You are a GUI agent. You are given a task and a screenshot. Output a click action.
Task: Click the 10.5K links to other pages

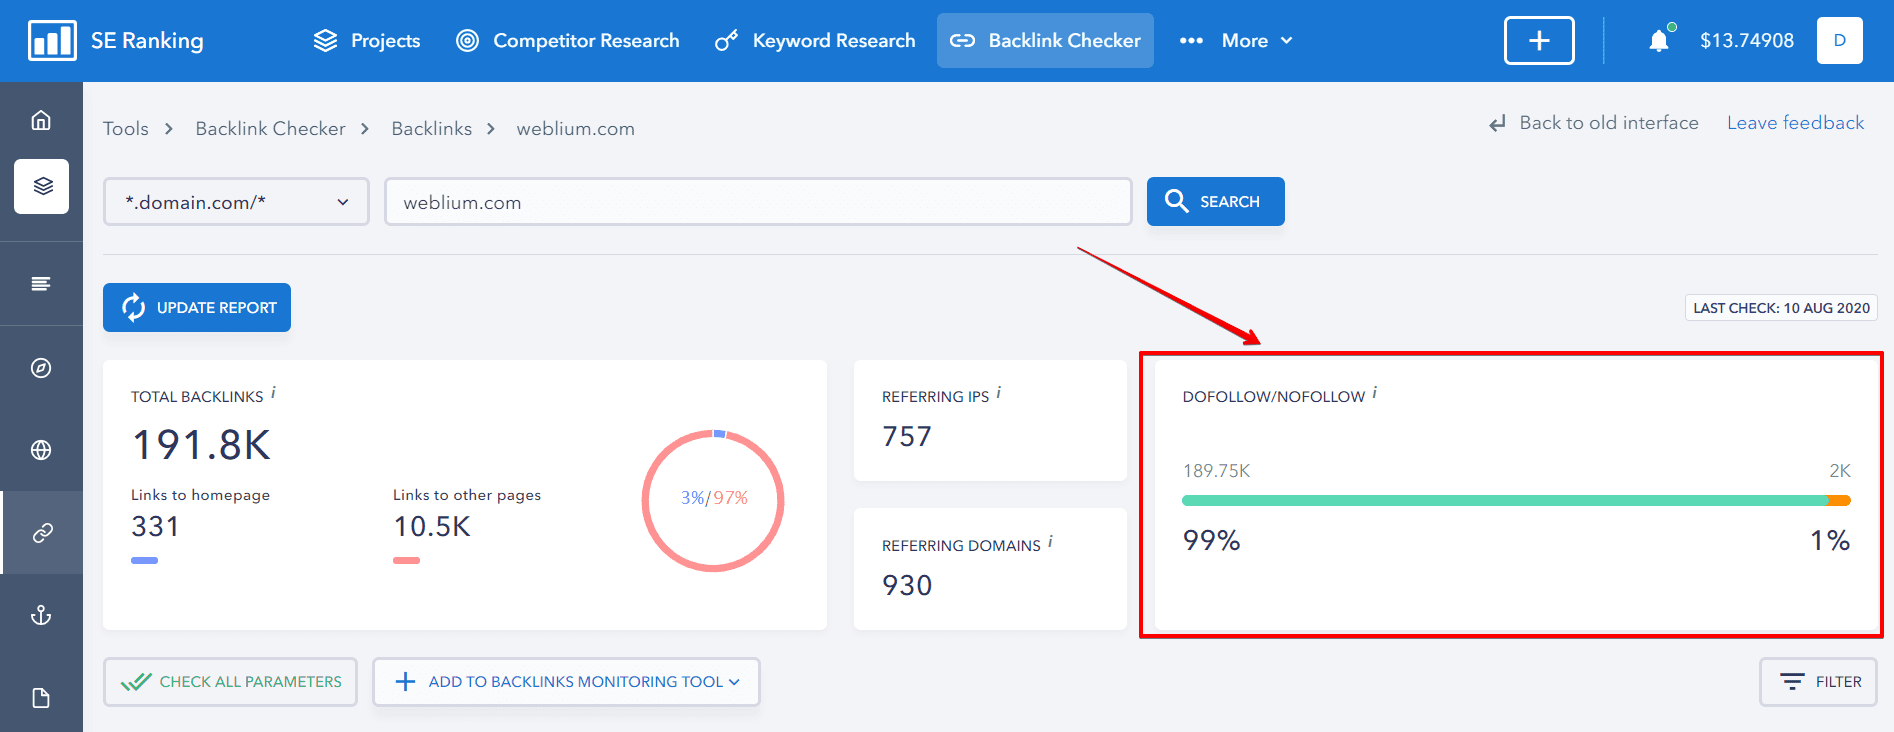tap(432, 527)
